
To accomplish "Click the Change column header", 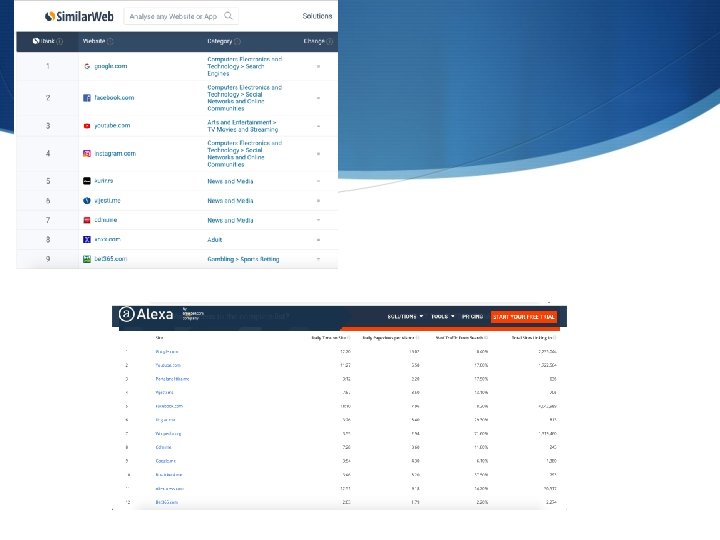I will [x=318, y=41].
